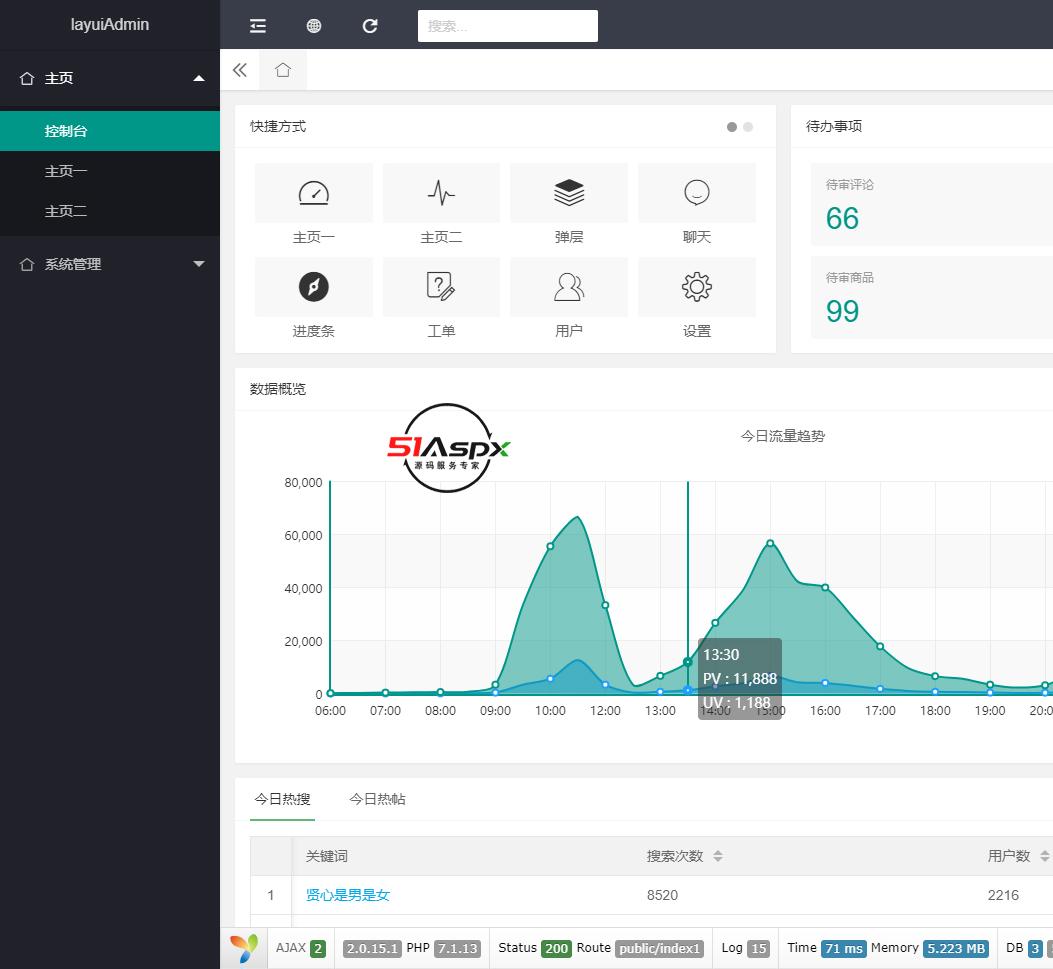1053x969 pixels.
Task: Open the 待审评论 card showing 66
Action: click(x=932, y=204)
